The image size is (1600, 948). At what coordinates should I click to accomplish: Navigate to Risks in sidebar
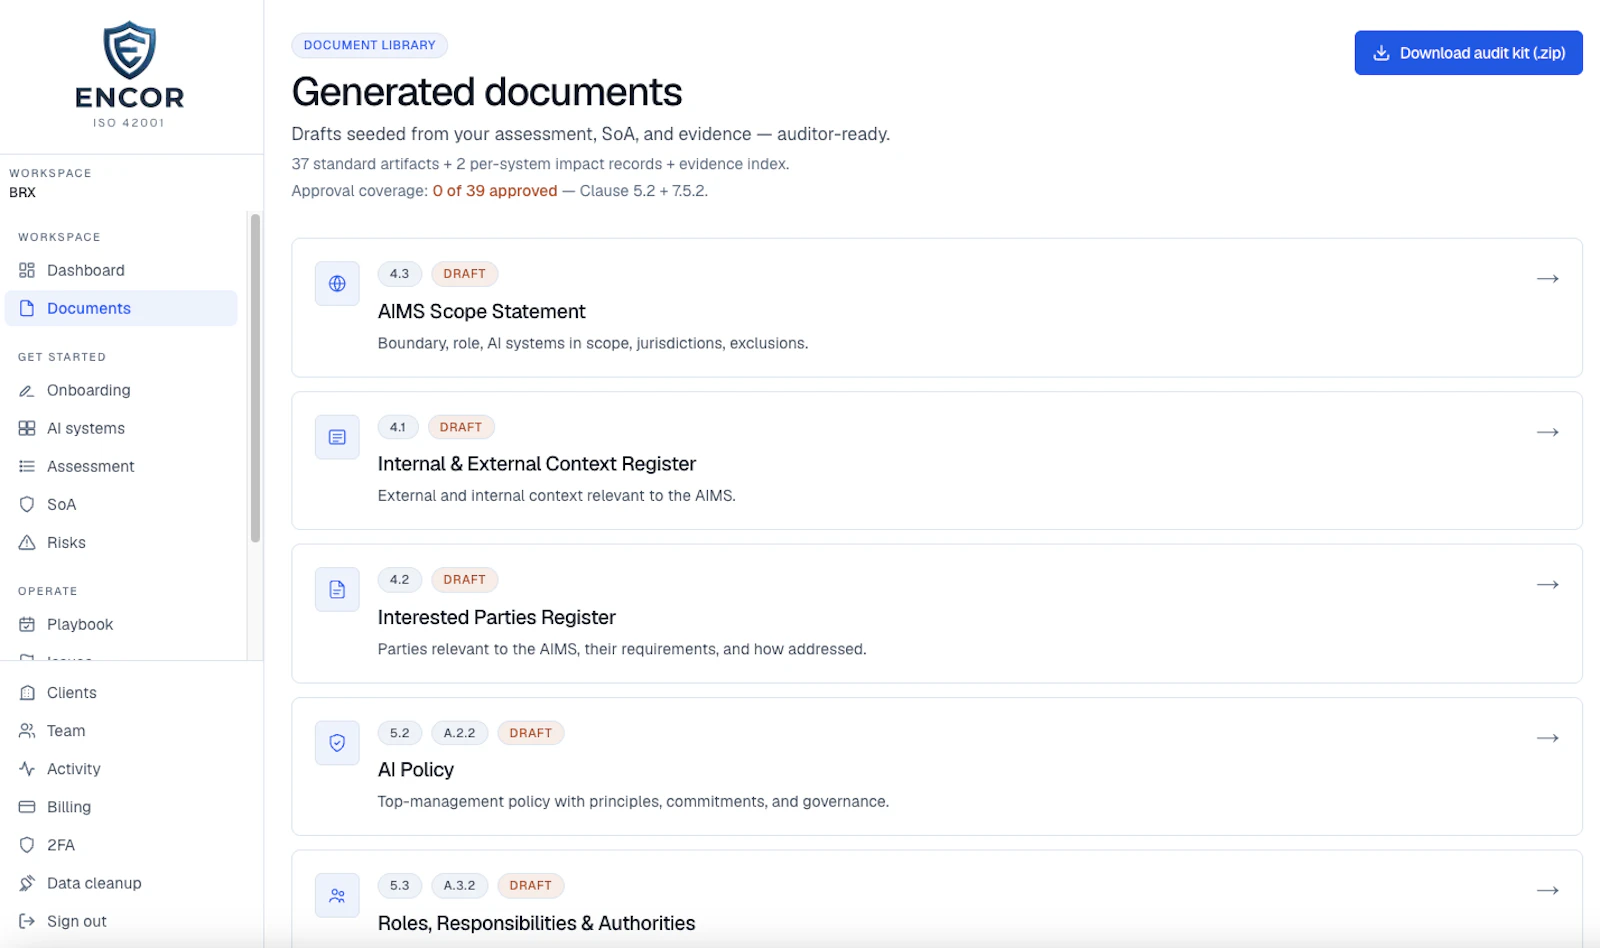pos(121,542)
